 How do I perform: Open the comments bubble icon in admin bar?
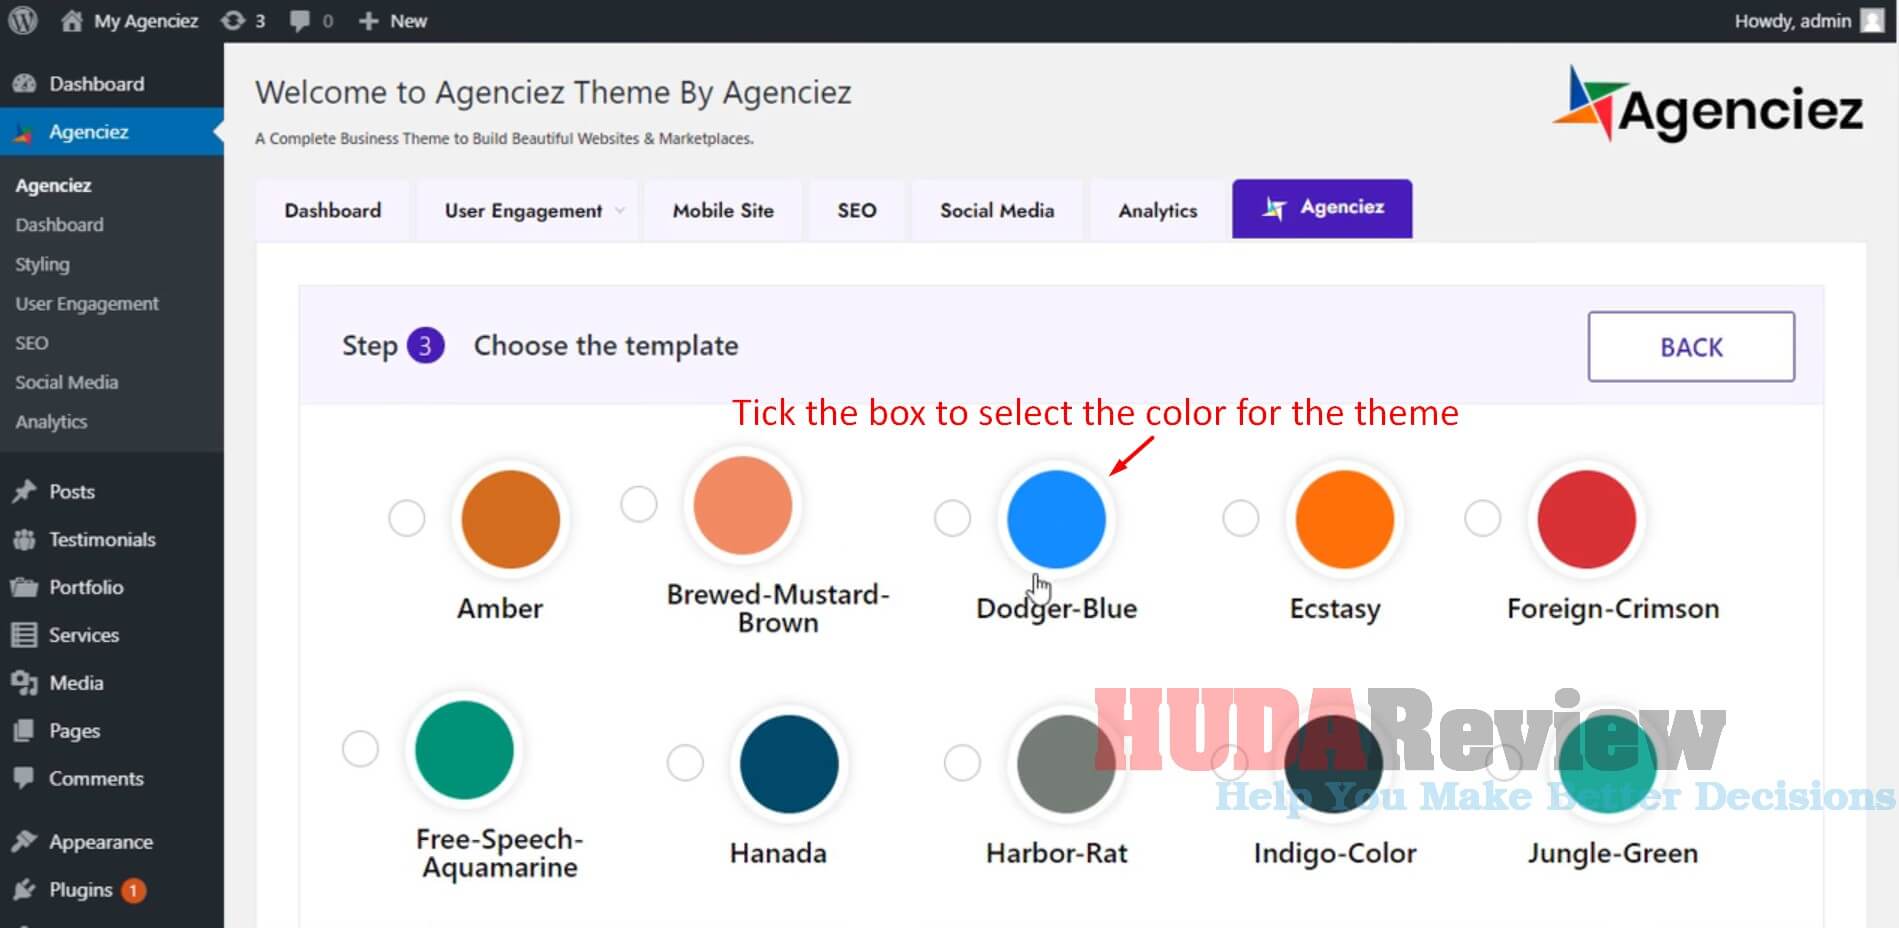(298, 21)
